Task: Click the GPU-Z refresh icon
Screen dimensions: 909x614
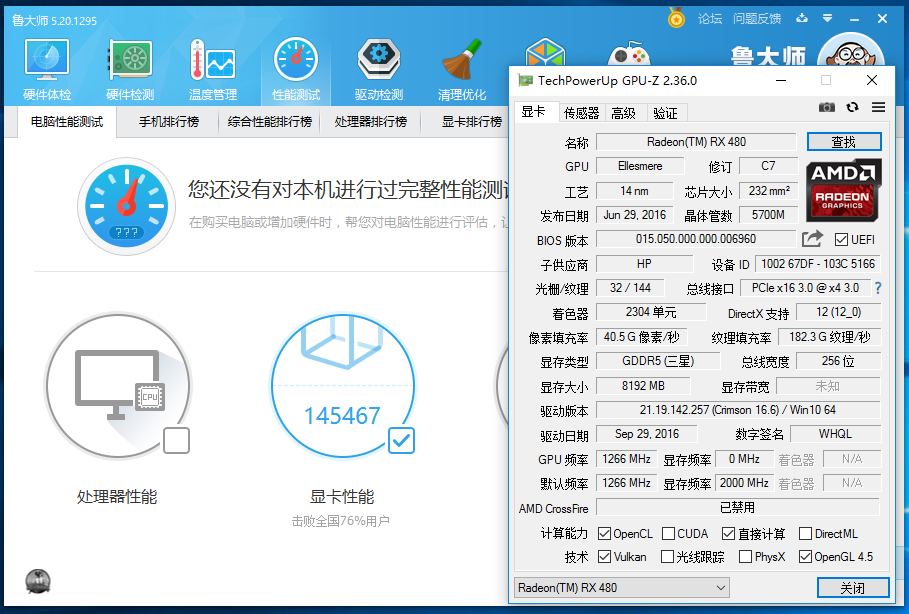Action: point(852,107)
